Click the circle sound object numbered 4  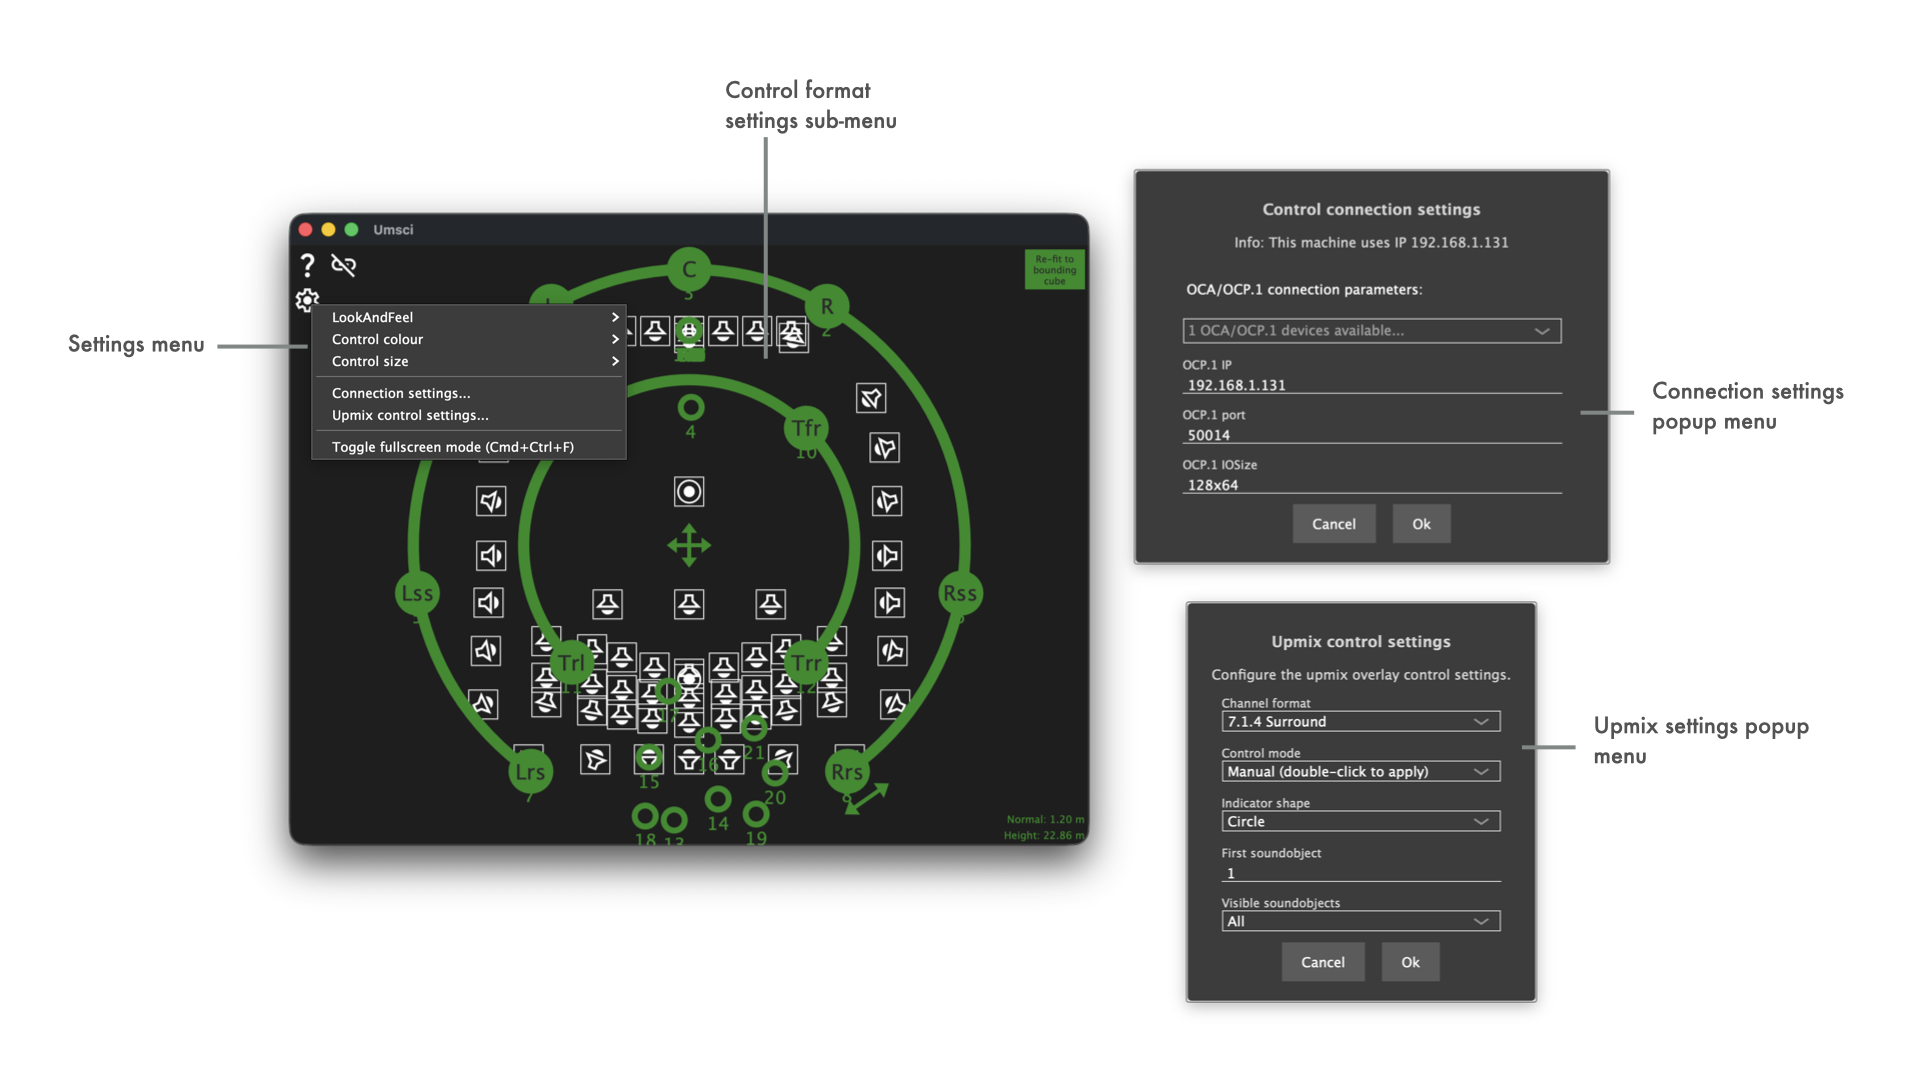691,408
